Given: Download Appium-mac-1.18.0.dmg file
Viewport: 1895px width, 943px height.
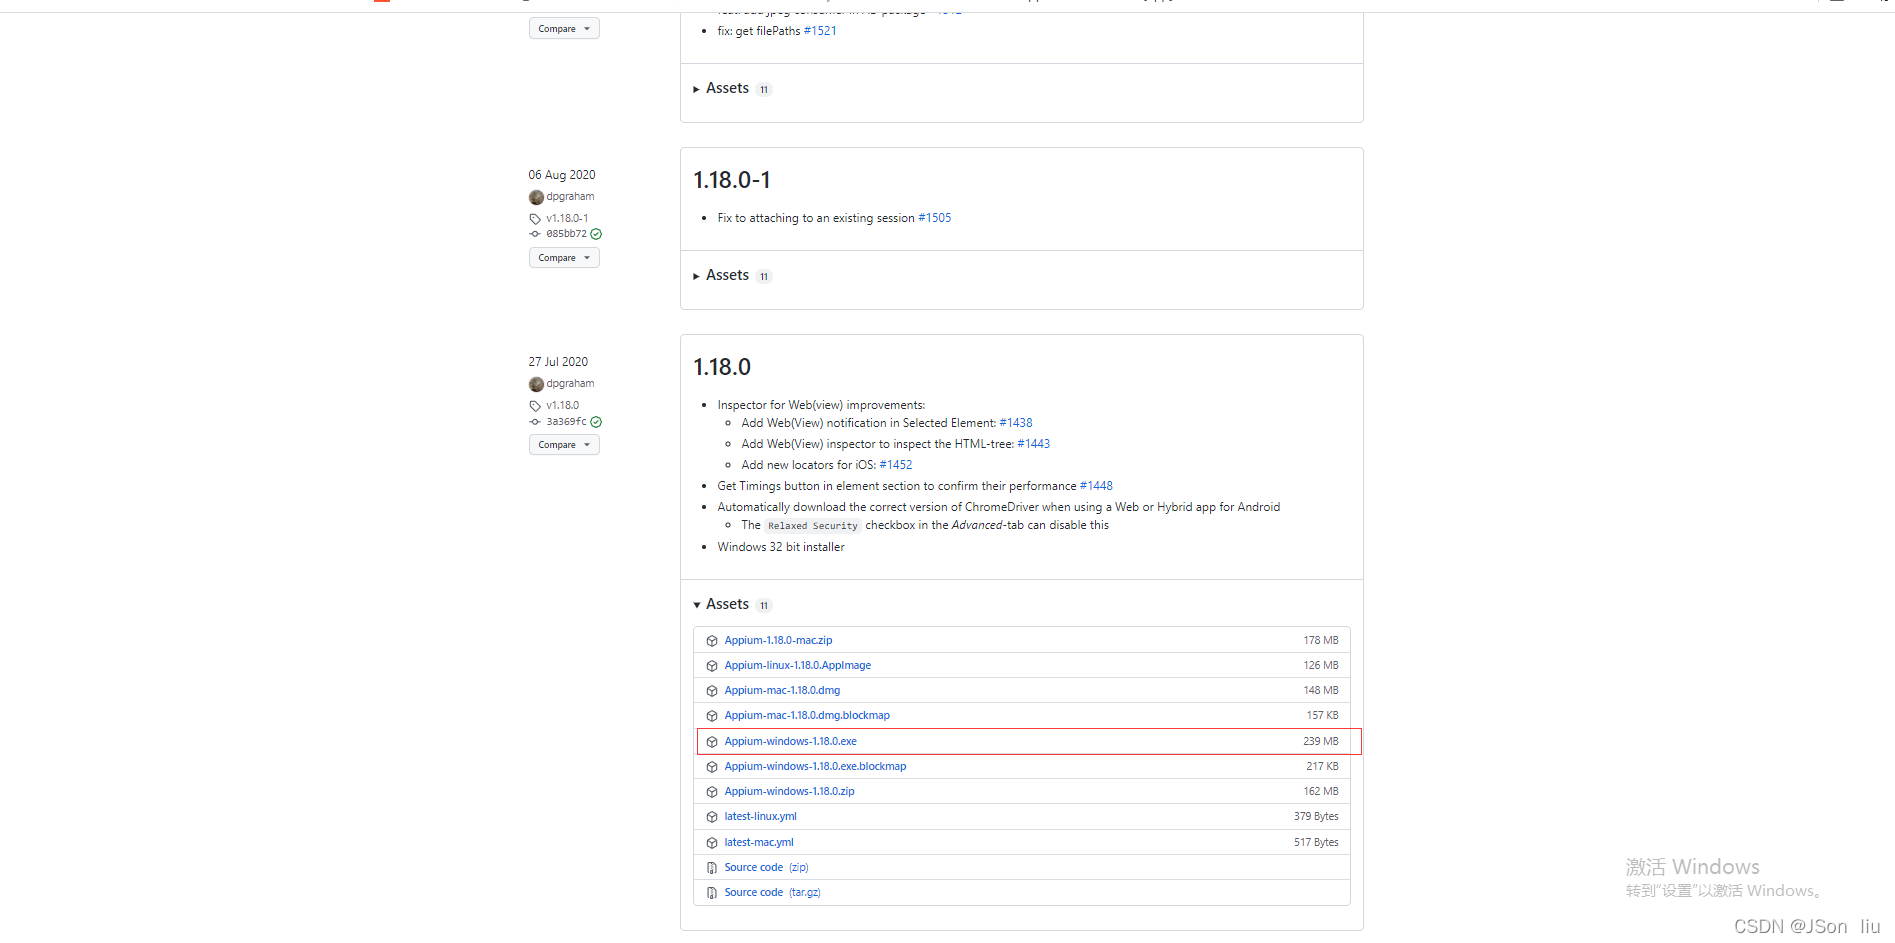Looking at the screenshot, I should pos(782,690).
